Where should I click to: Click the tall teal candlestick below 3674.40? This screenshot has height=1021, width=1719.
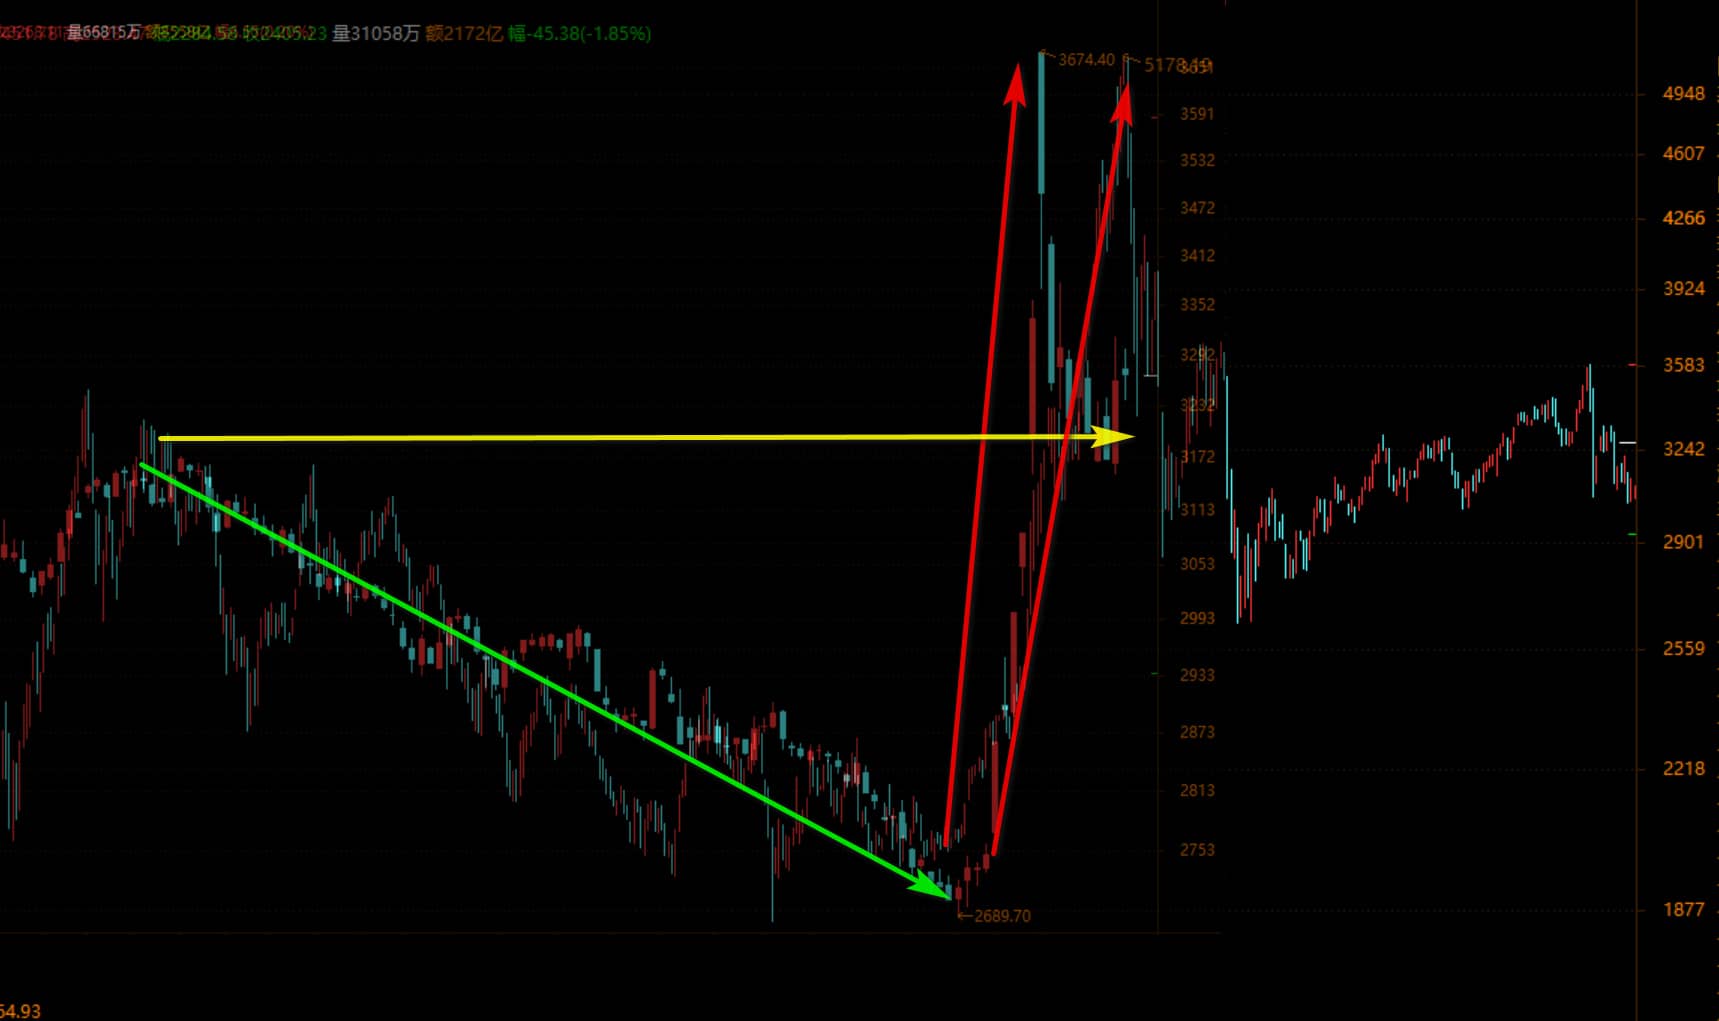1041,122
